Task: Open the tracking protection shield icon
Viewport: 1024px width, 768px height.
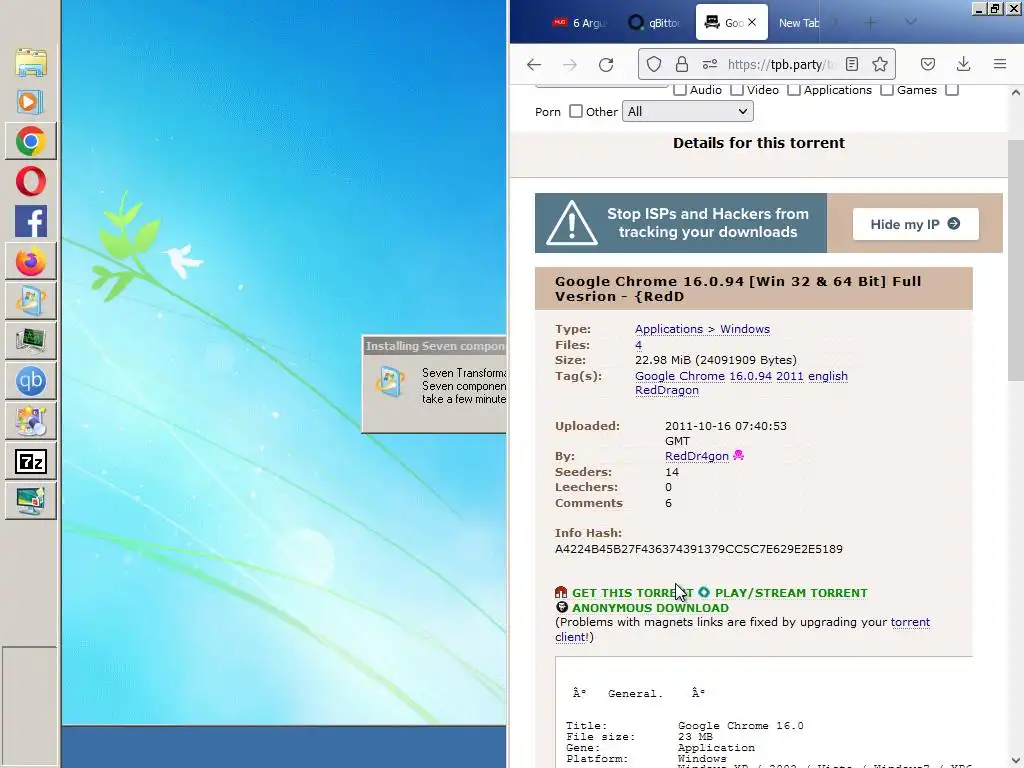Action: (x=654, y=64)
